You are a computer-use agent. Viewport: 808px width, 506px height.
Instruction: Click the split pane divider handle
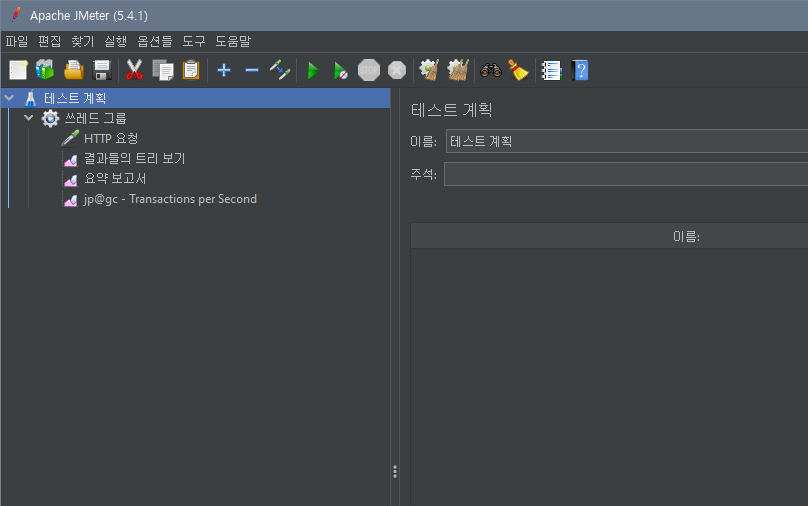[395, 471]
